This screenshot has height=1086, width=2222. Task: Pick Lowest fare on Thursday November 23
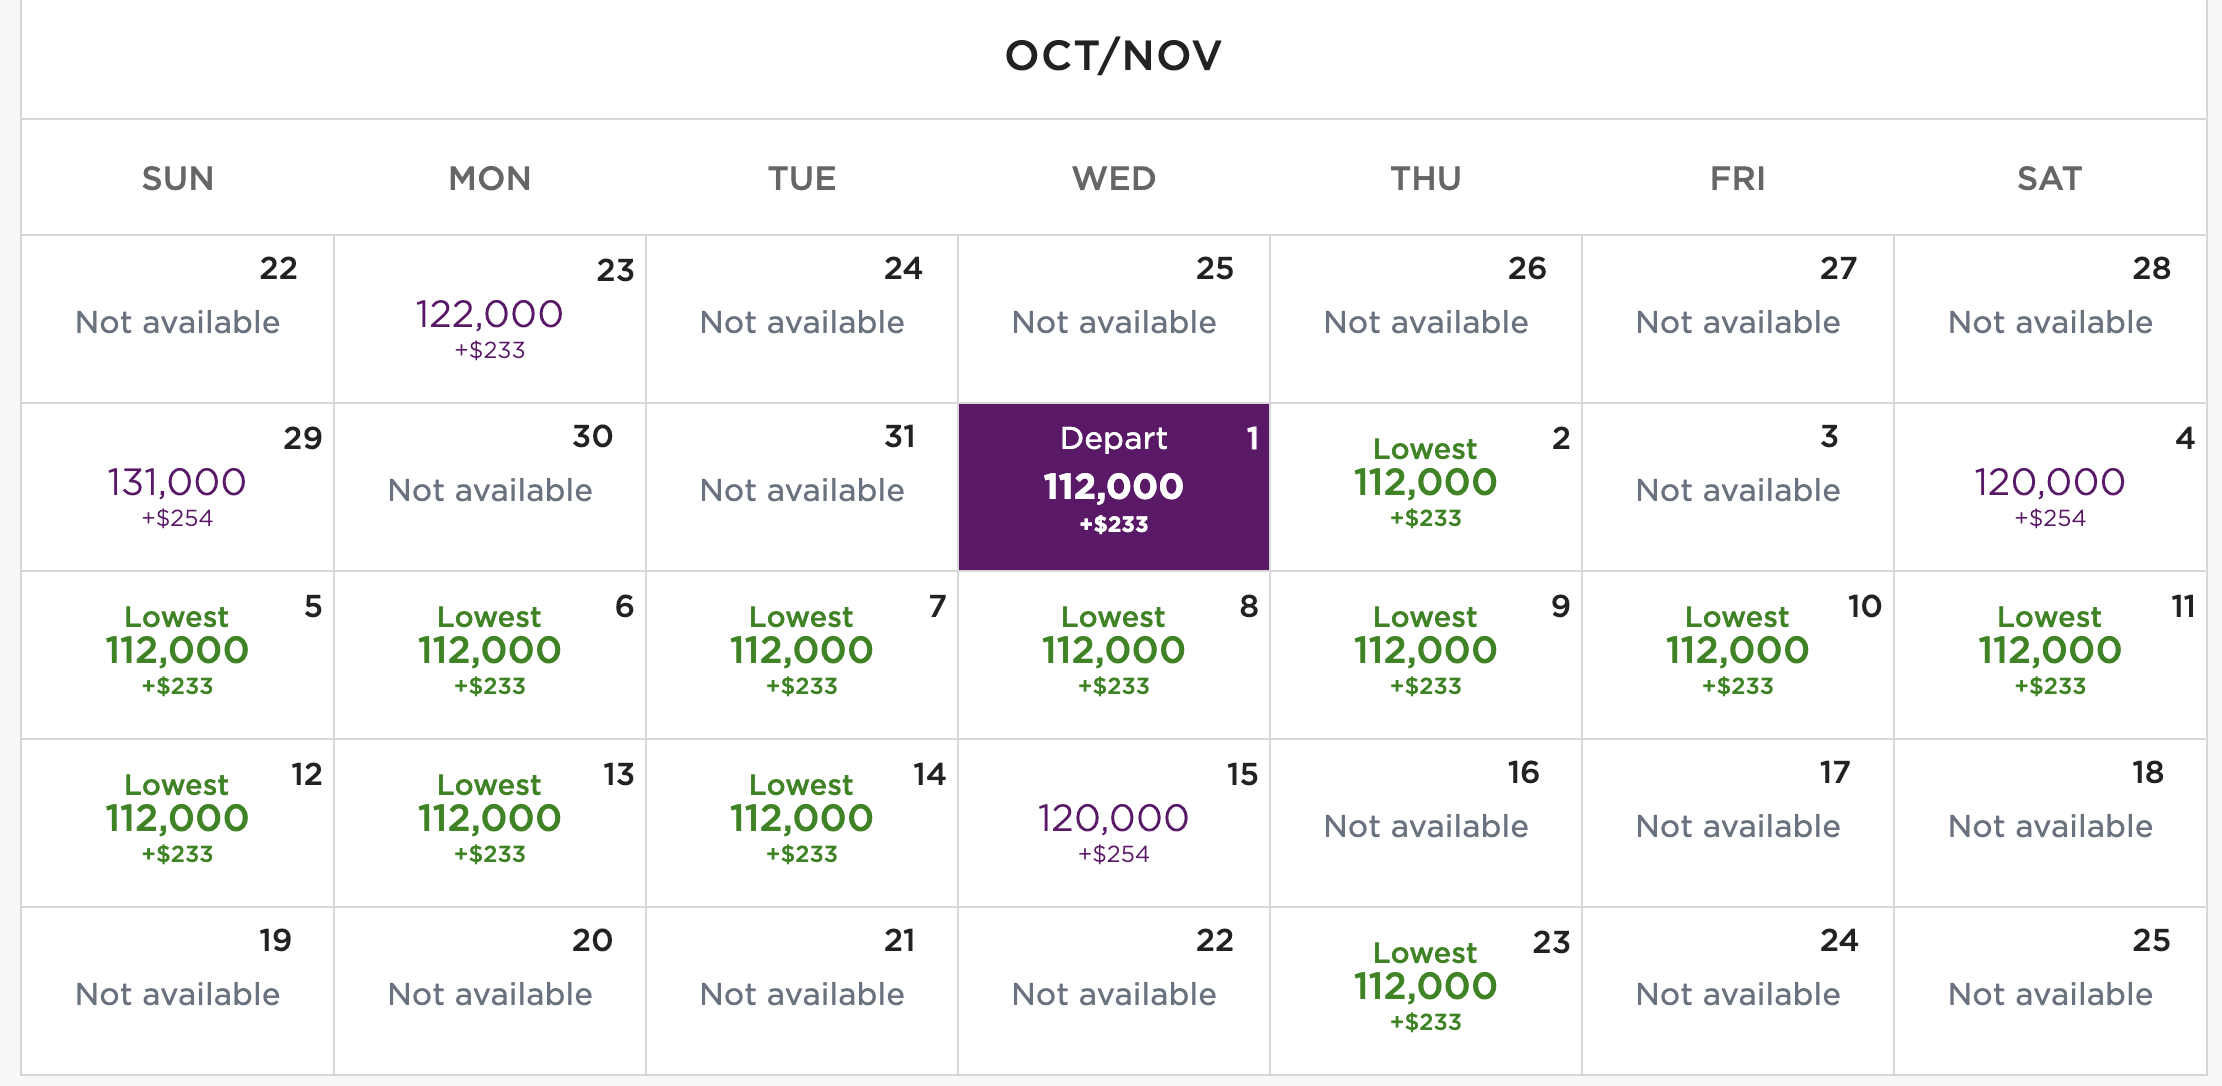[1426, 991]
